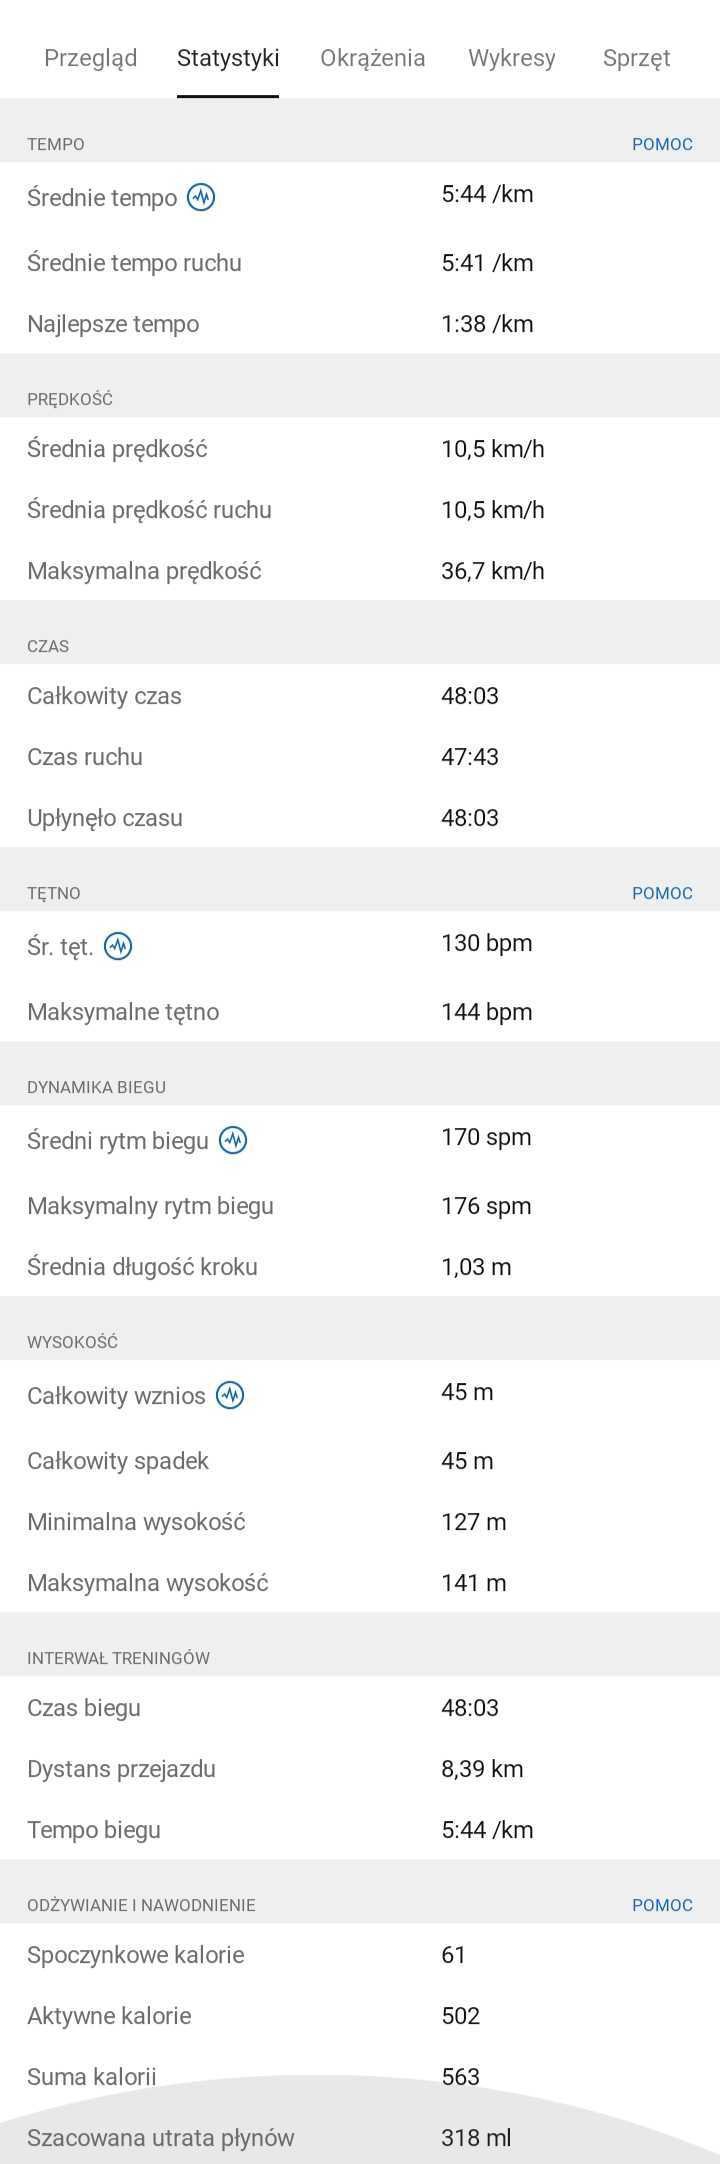The height and width of the screenshot is (2164, 720).
Task: Tap graph icon beside Całkowity wznios
Action: (230, 1395)
